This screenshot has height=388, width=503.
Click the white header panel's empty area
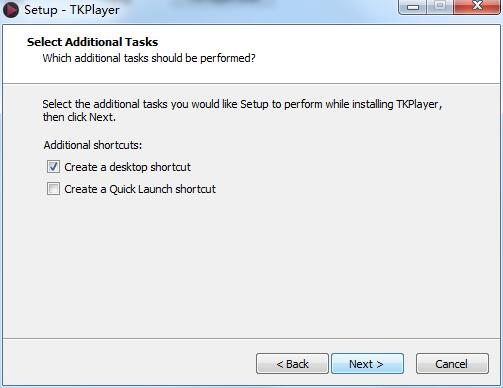click(x=377, y=53)
